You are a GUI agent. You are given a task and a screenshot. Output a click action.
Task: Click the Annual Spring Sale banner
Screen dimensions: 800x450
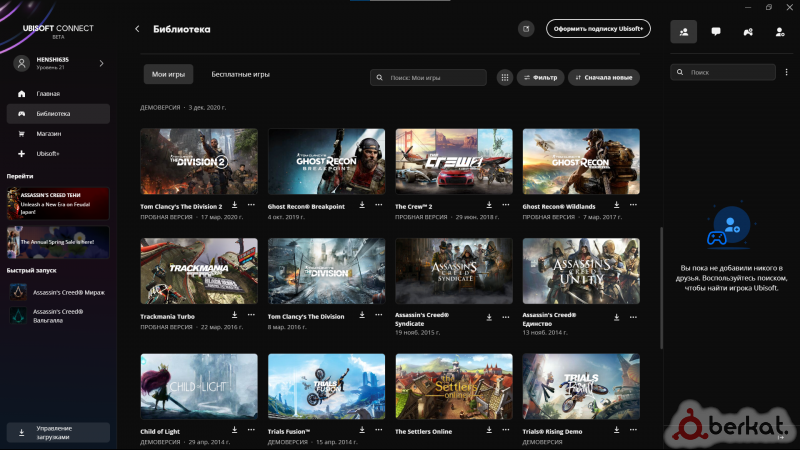tap(58, 242)
